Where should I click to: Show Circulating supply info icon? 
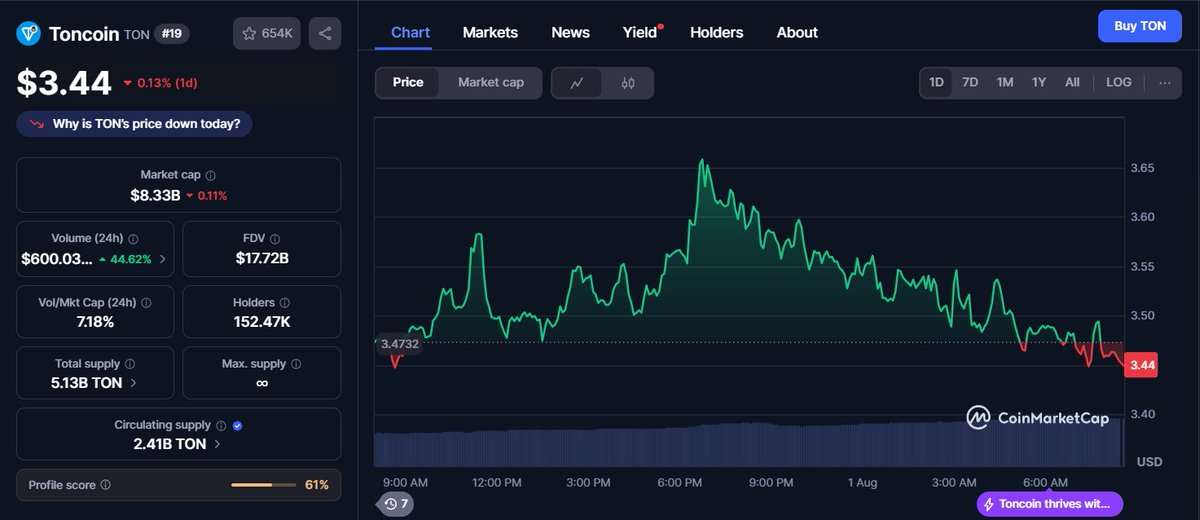pos(221,426)
